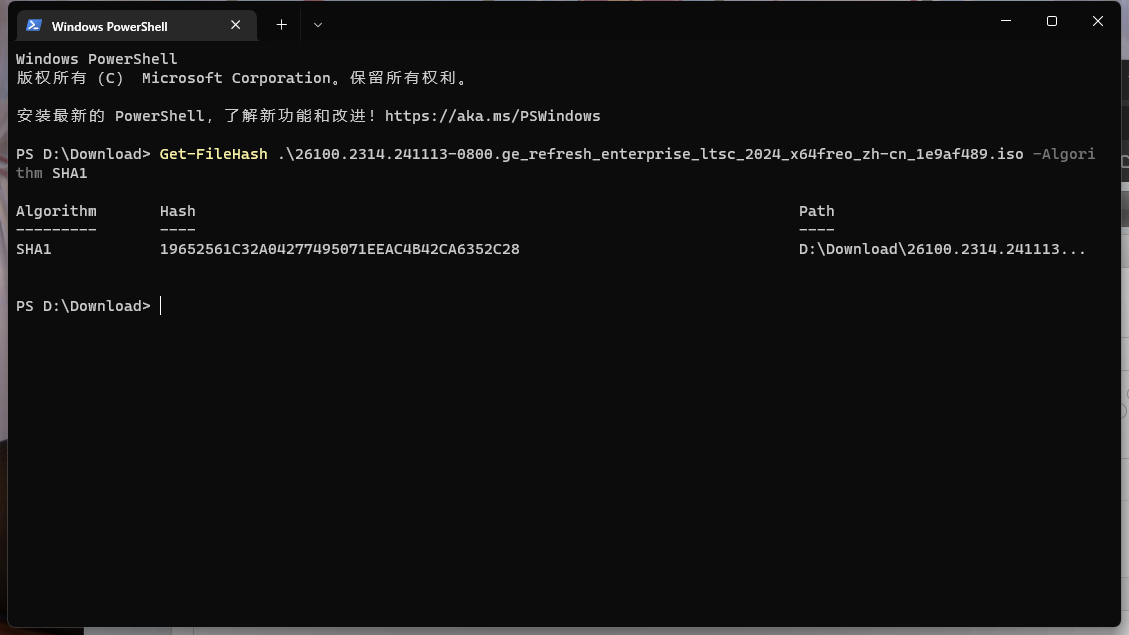1129x635 pixels.
Task: Open the terminal profiles dropdown arrow
Action: 318,24
